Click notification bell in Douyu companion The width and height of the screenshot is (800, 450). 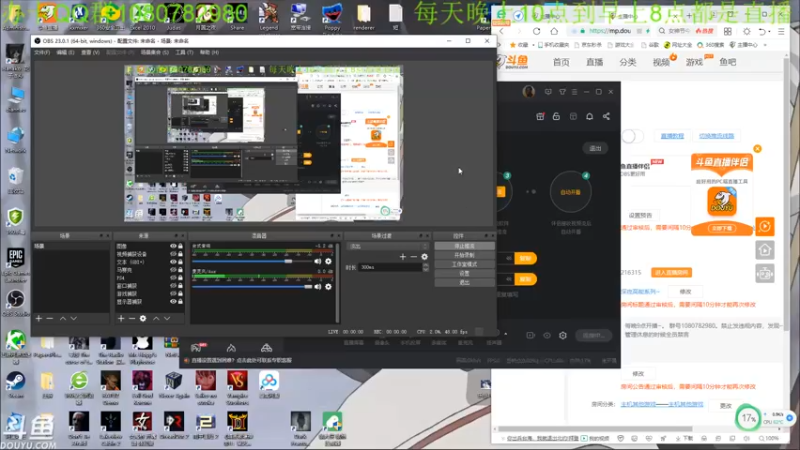[589, 116]
